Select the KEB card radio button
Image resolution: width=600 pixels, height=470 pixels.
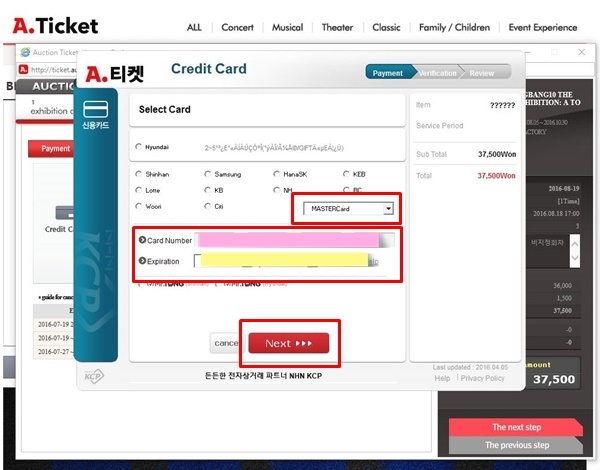pos(346,174)
